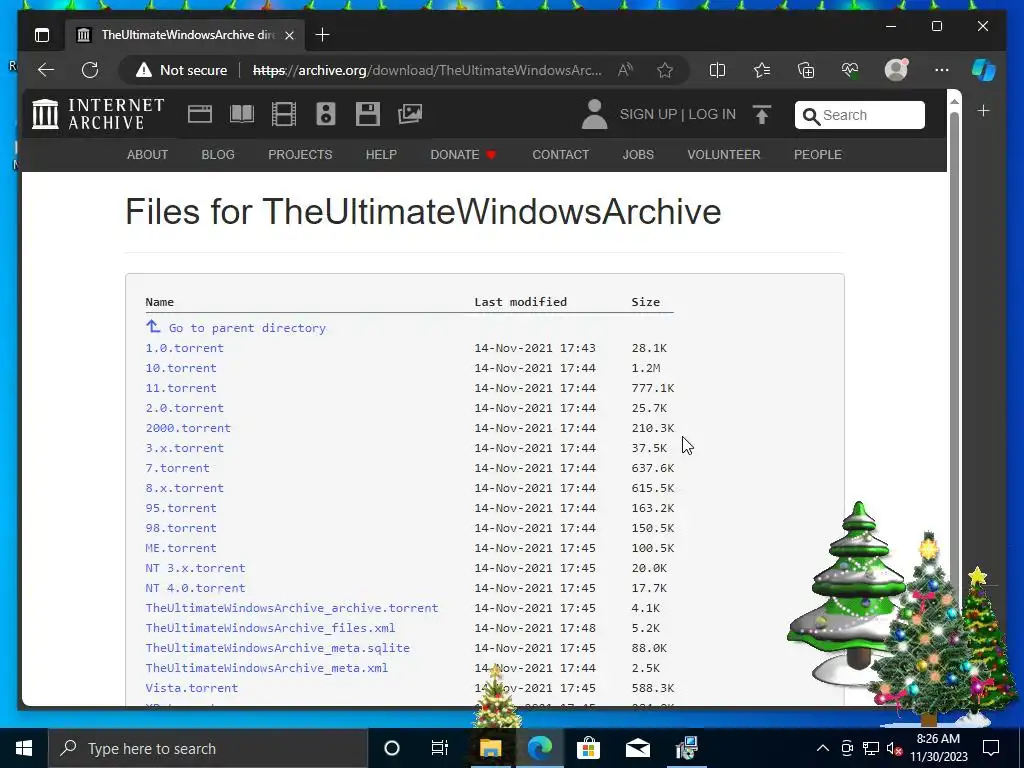Open TheUltimateWindowsArchive_files.xml link

[270, 628]
